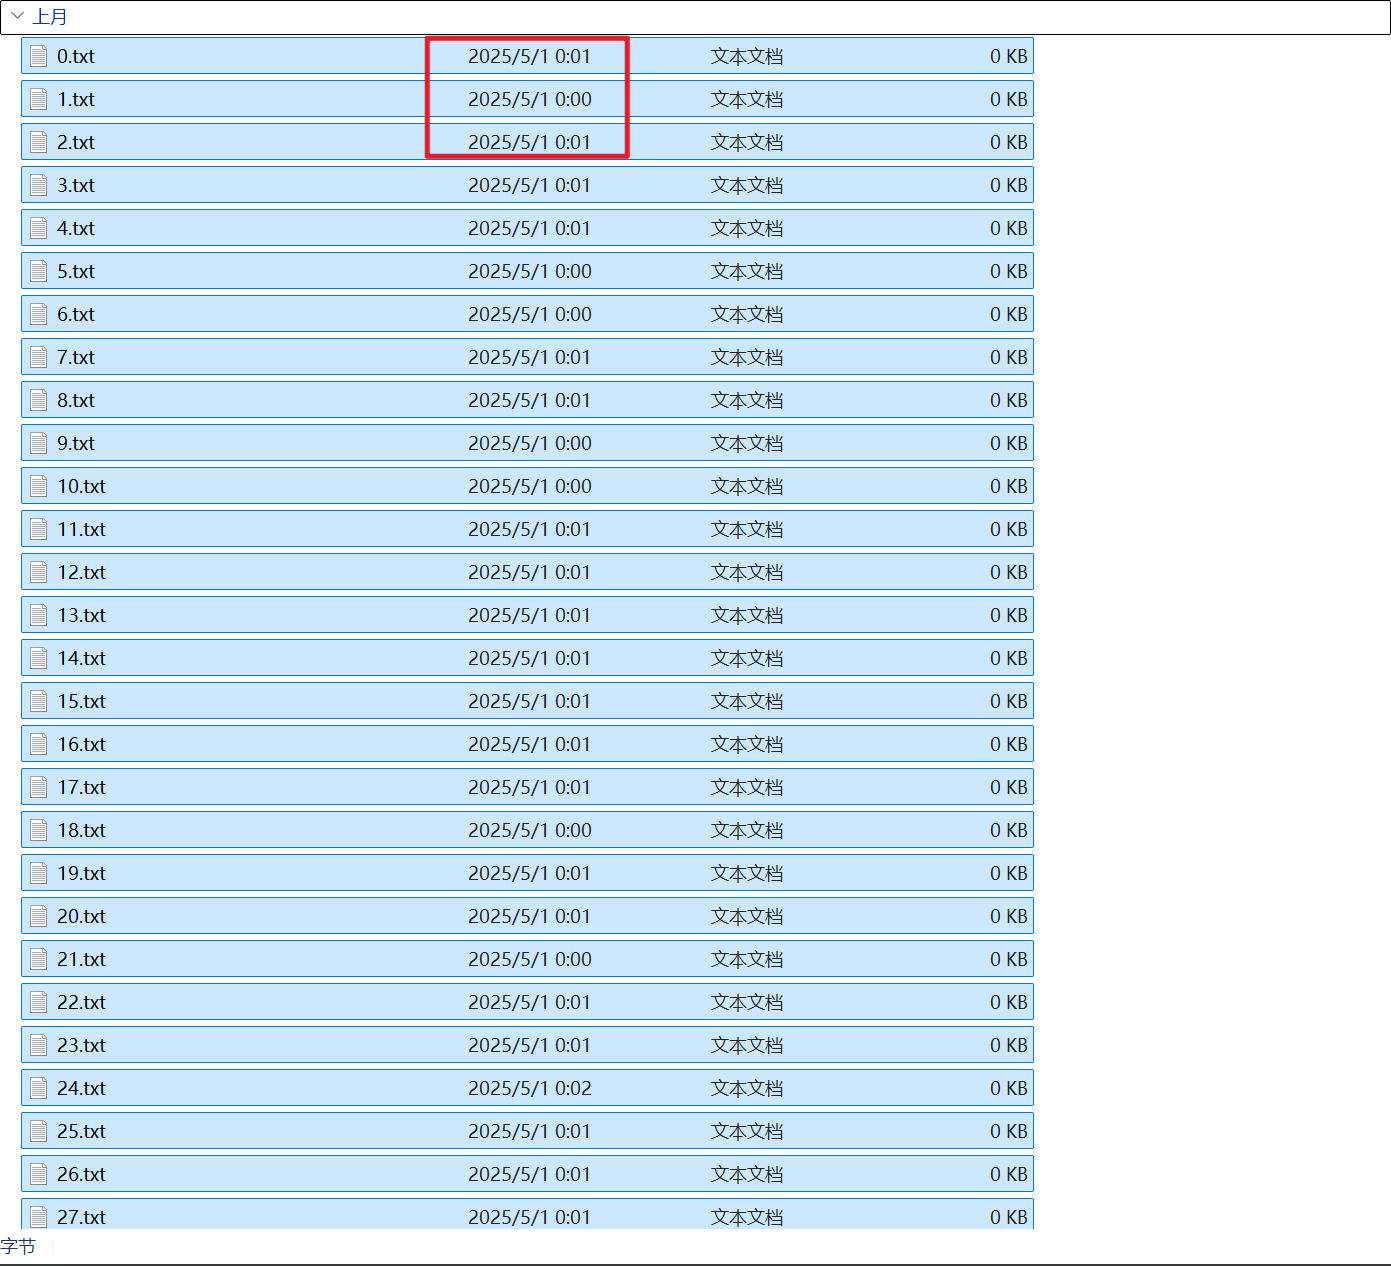
Task: Click the file icon of 13.txt
Action: [39, 615]
